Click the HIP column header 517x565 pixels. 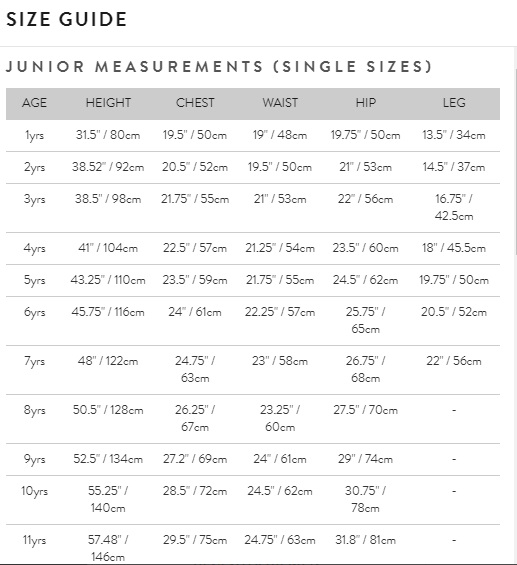click(366, 103)
